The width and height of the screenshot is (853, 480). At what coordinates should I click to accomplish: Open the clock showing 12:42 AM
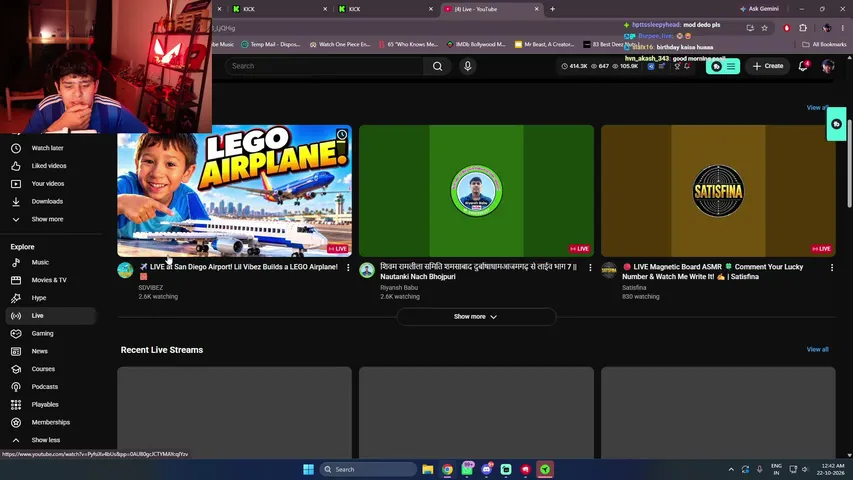pyautogui.click(x=833, y=469)
